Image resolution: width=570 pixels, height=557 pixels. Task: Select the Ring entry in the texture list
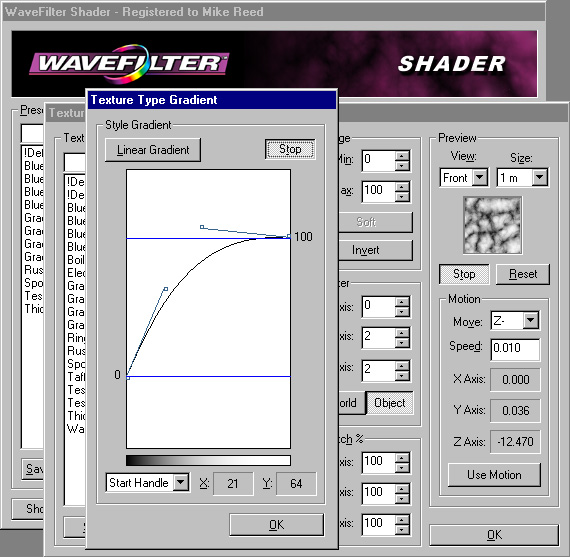[x=76, y=338]
